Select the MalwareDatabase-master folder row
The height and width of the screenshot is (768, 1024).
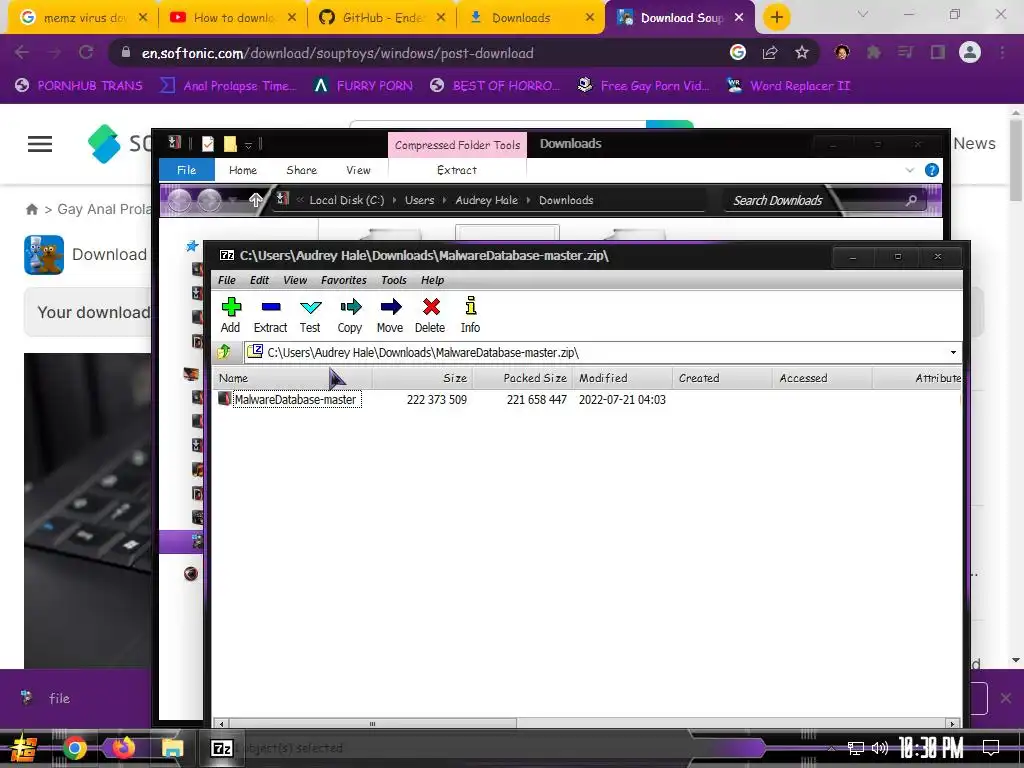588,399
